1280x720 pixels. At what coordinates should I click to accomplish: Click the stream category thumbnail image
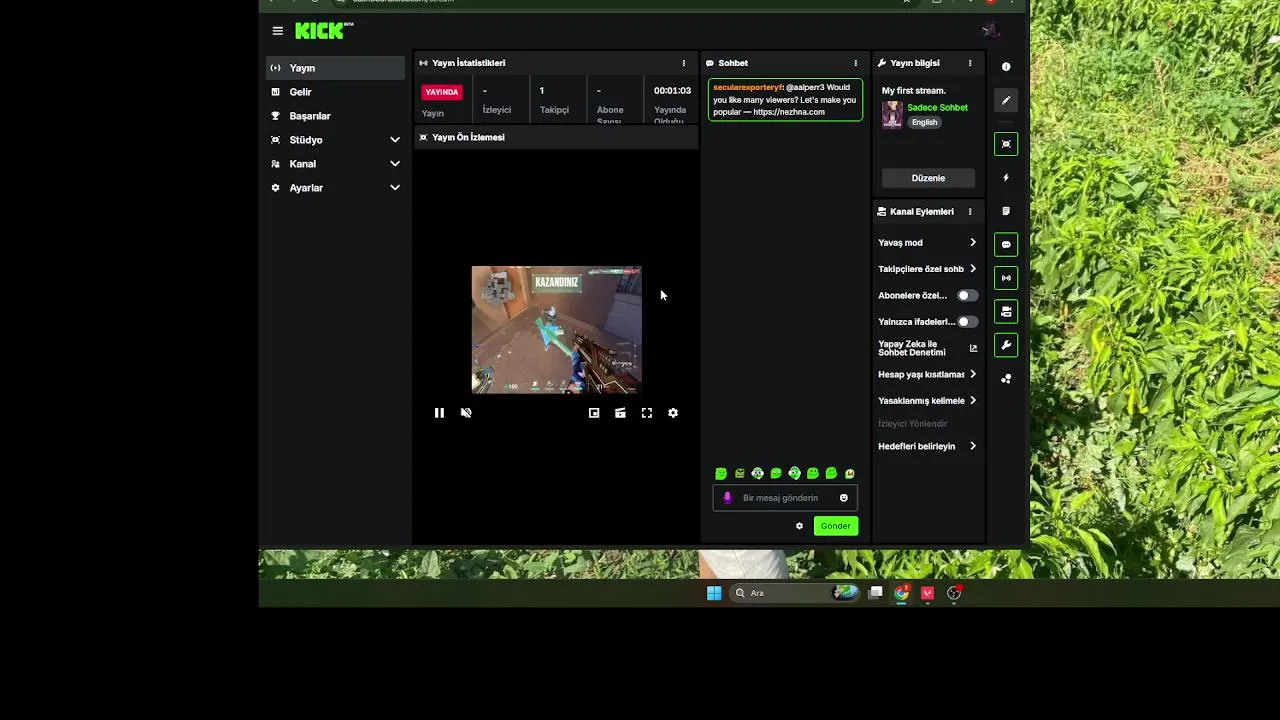click(892, 115)
